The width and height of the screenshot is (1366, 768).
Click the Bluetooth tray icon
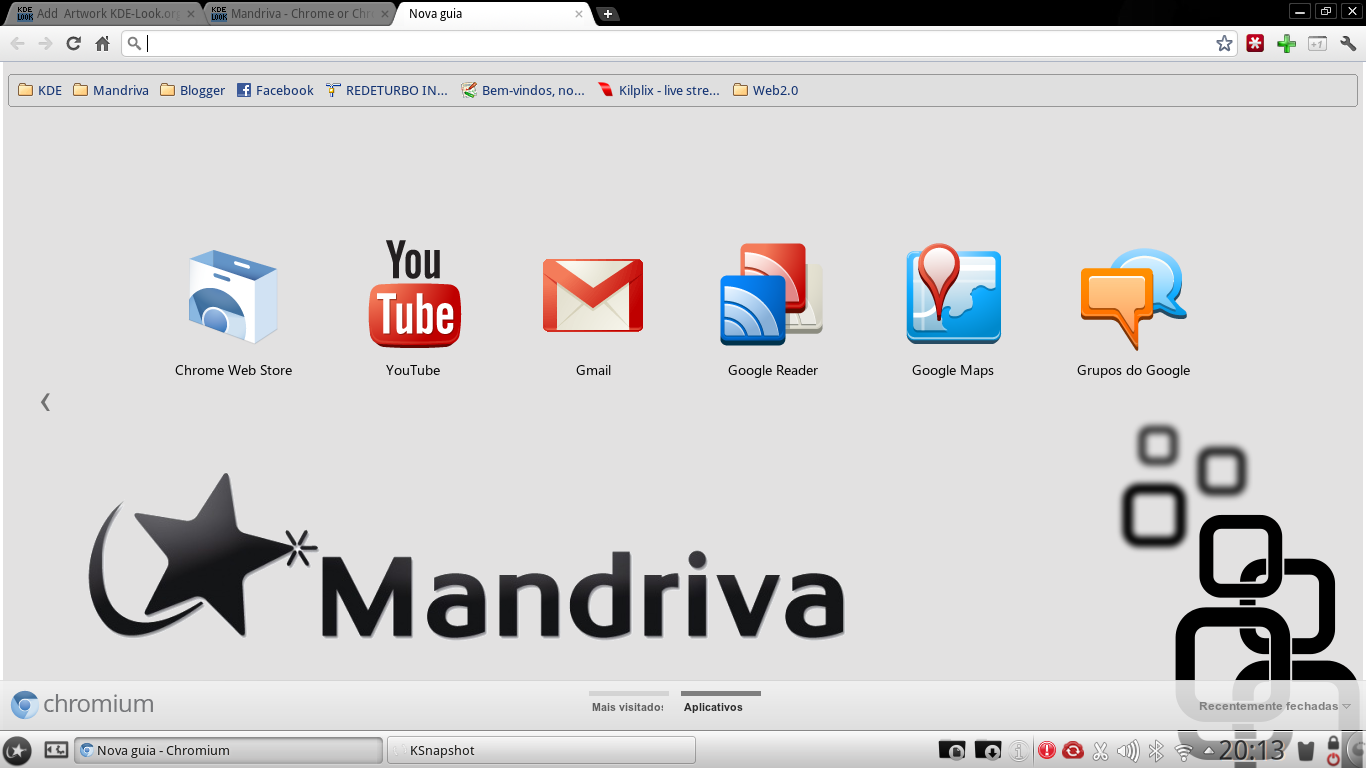(1156, 750)
